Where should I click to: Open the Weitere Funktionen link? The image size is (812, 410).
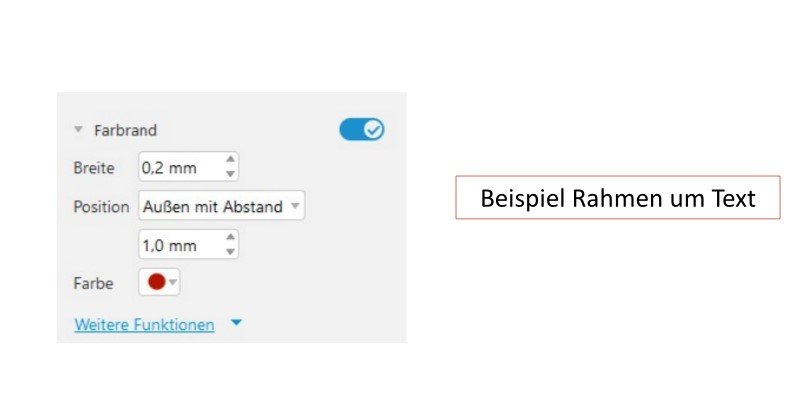[x=144, y=325]
